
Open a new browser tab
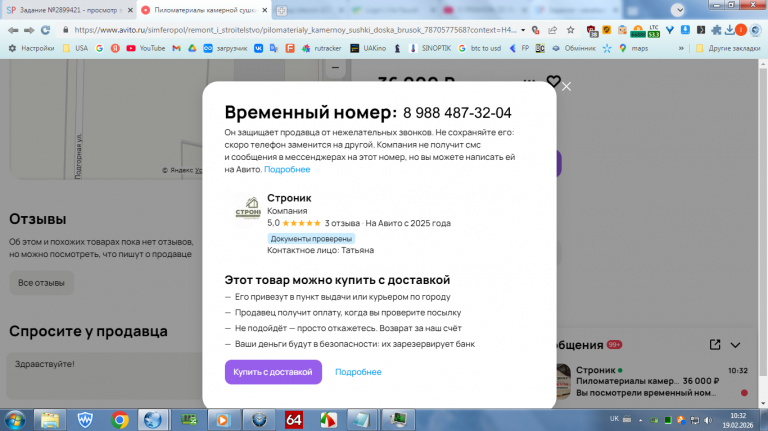[x=281, y=10]
